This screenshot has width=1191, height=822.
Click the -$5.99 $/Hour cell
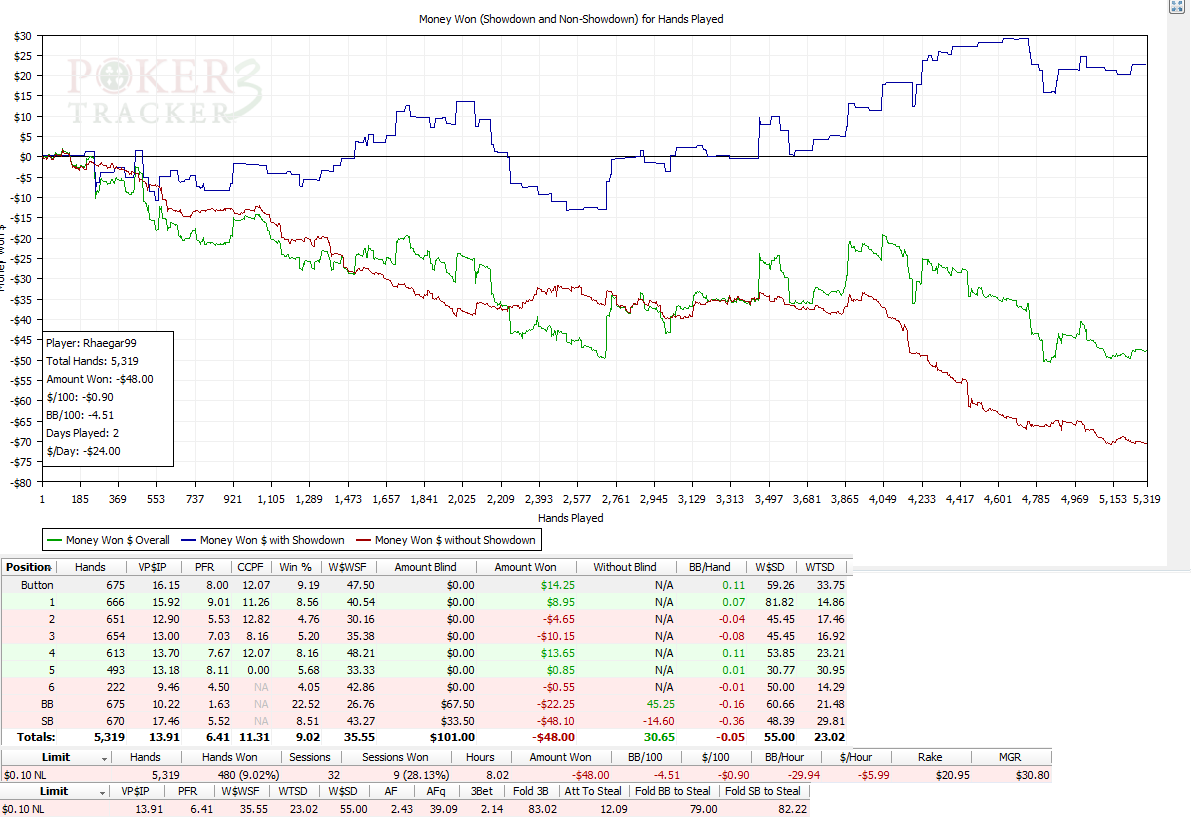click(873, 775)
